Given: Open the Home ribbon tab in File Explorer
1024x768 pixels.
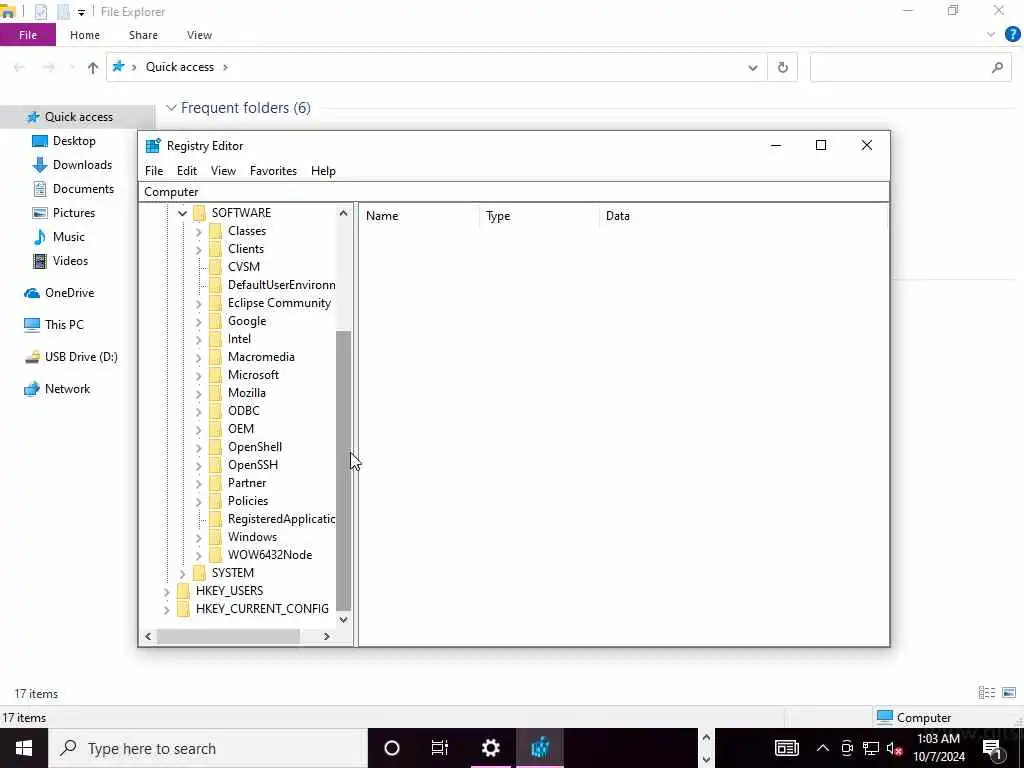Looking at the screenshot, I should coord(85,35).
